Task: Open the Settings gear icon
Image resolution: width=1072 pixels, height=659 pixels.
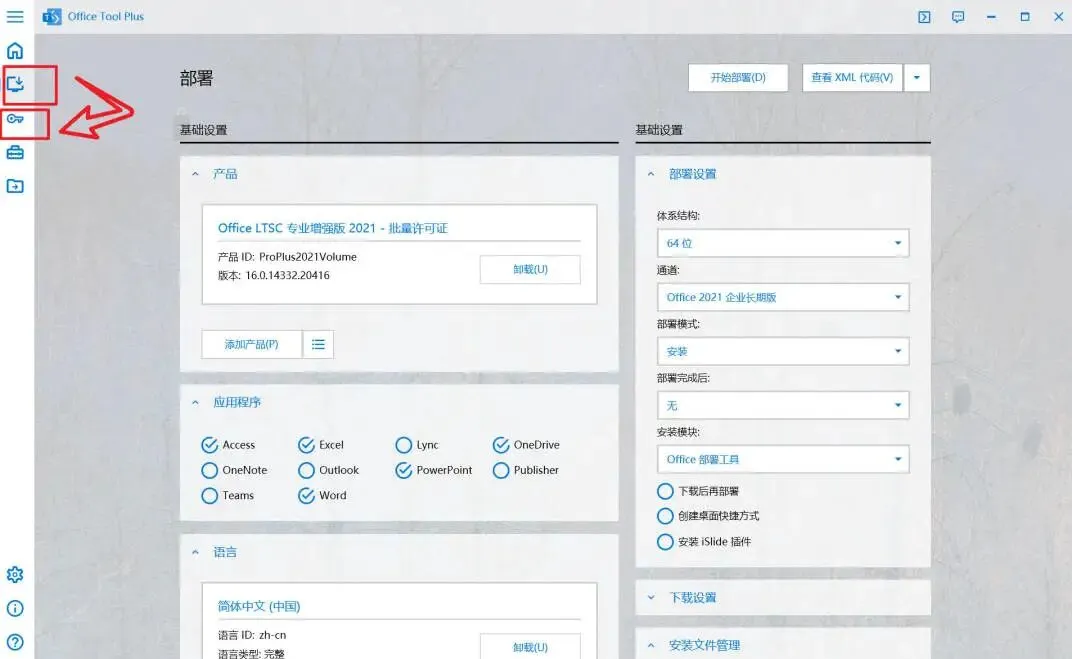Action: 15,575
